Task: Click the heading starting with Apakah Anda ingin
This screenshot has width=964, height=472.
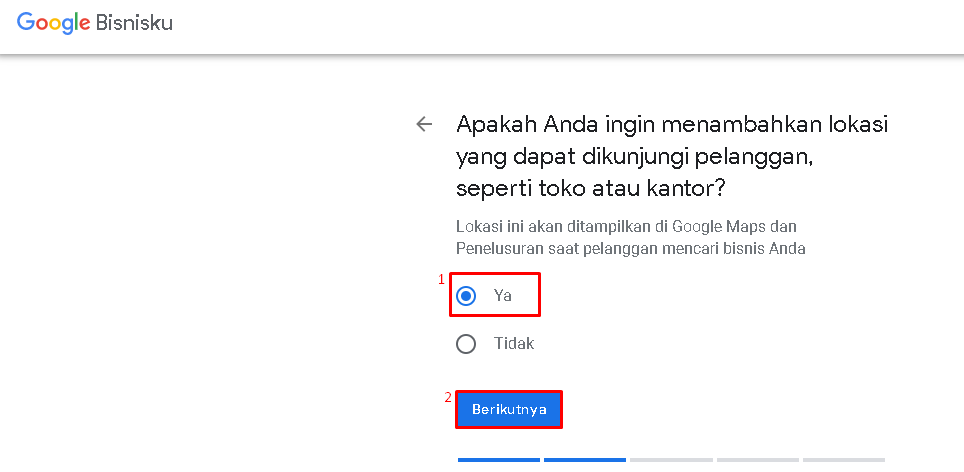Action: click(672, 157)
